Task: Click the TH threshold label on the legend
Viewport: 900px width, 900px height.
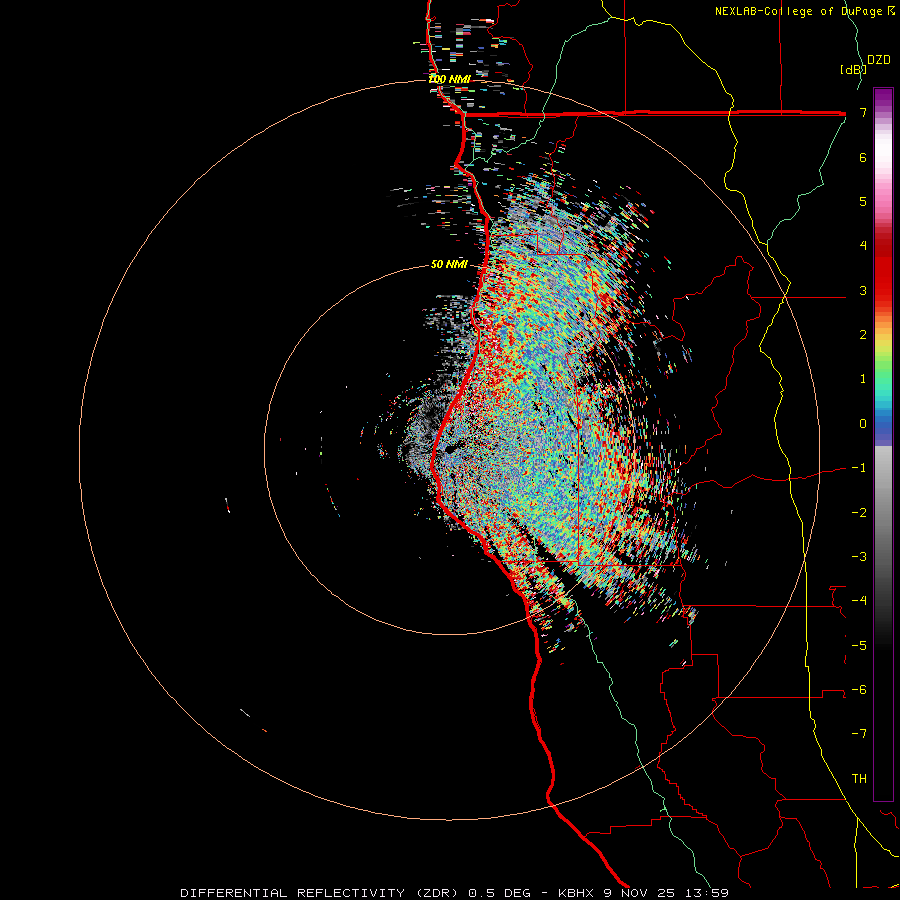Action: 859,779
